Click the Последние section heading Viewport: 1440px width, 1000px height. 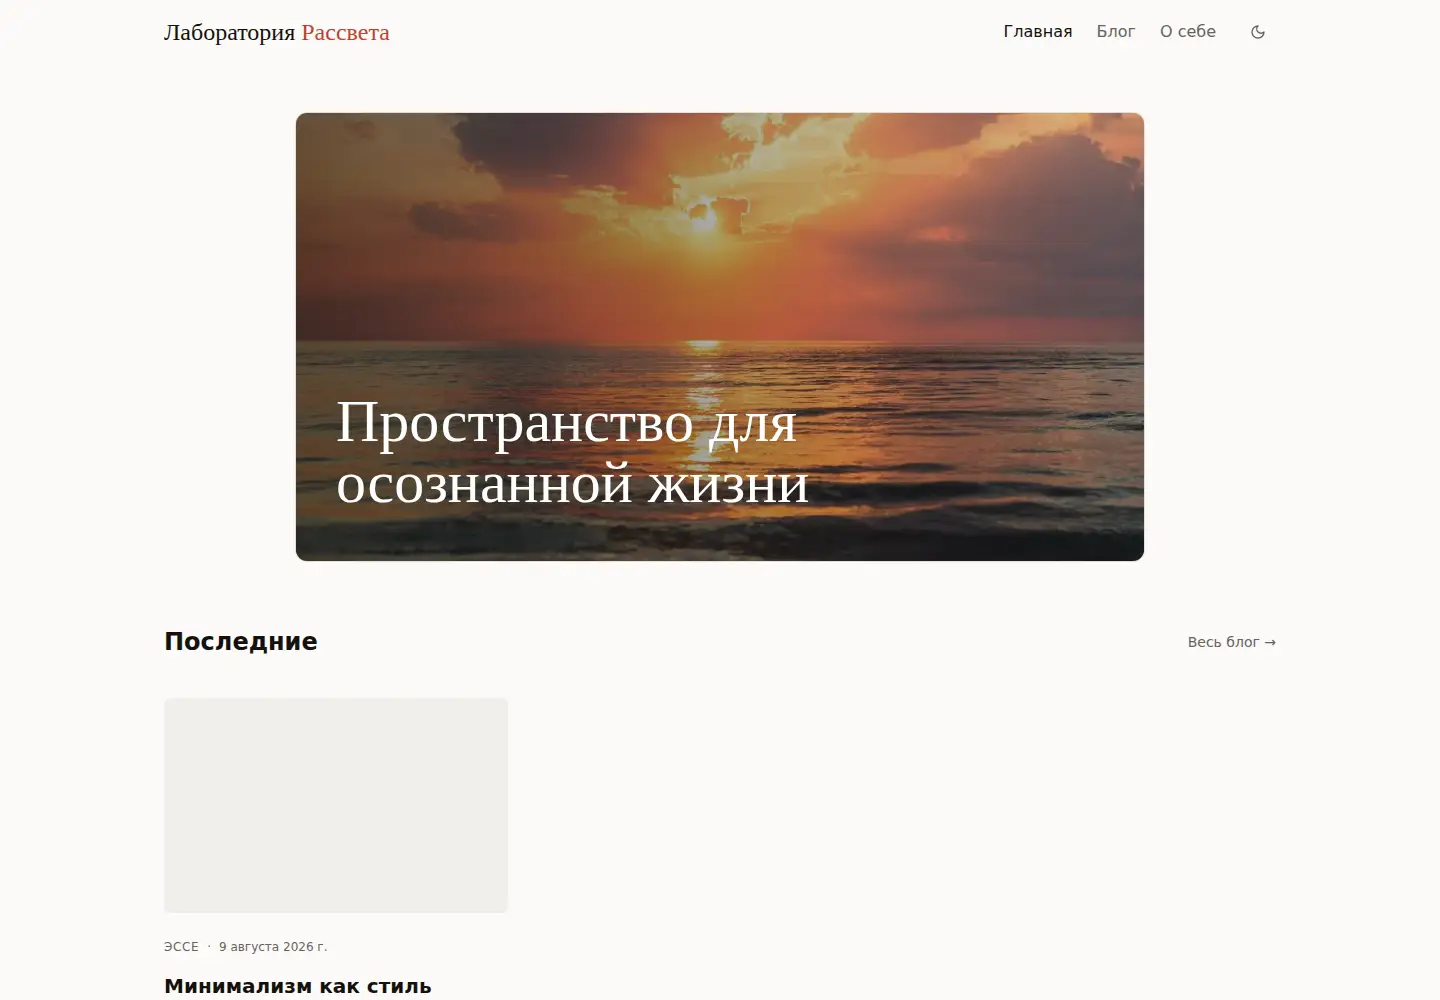[241, 642]
